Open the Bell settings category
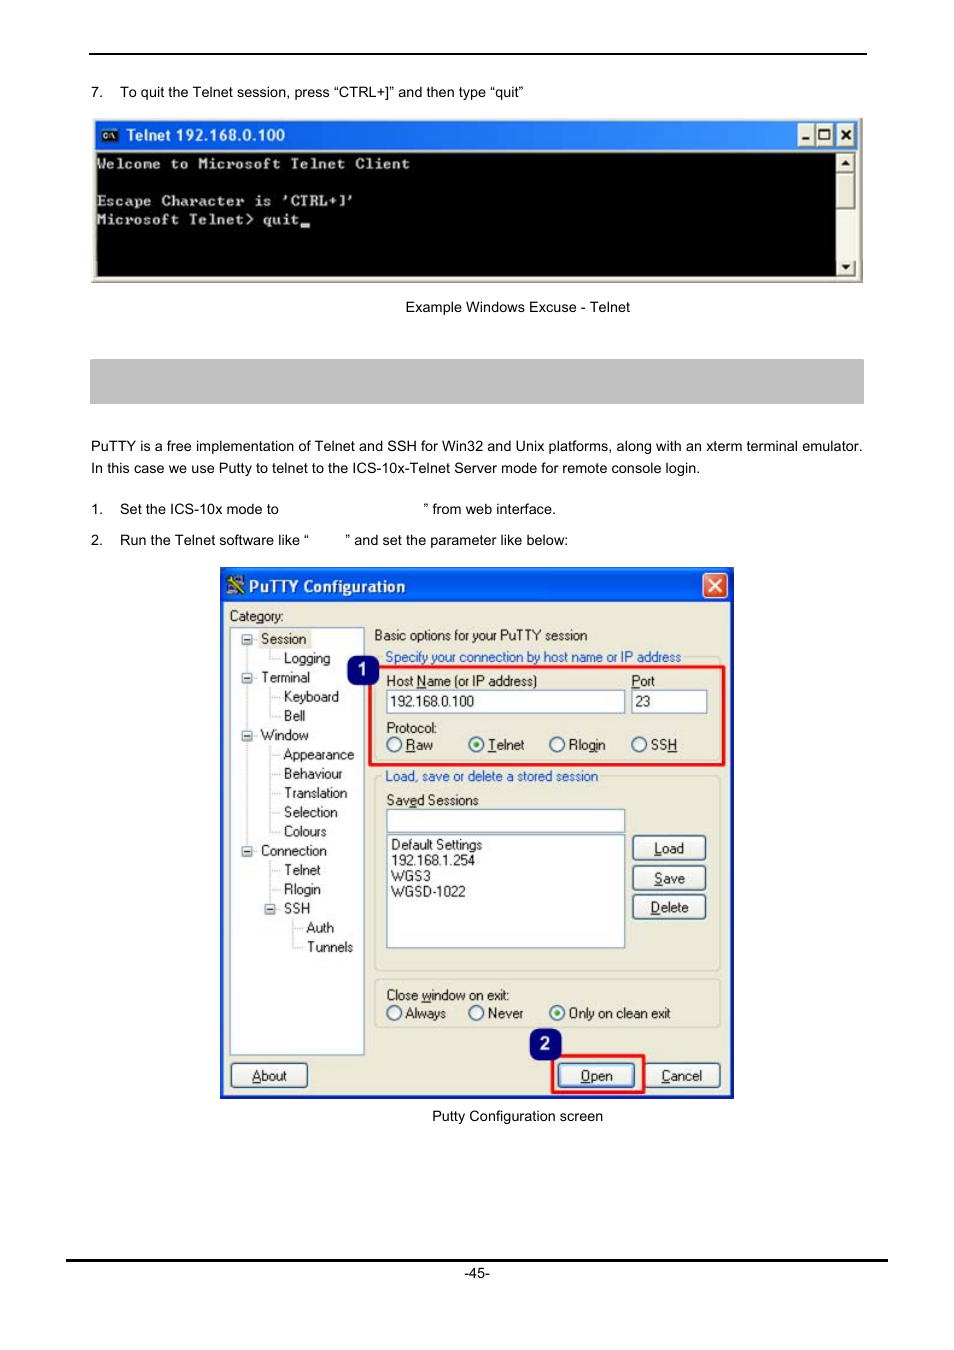This screenshot has width=954, height=1350. (x=295, y=716)
